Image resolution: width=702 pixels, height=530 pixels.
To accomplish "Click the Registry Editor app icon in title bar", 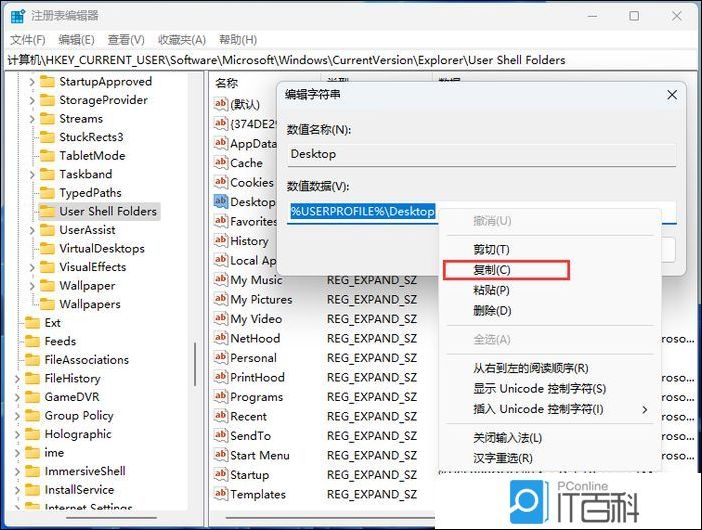I will [x=17, y=16].
